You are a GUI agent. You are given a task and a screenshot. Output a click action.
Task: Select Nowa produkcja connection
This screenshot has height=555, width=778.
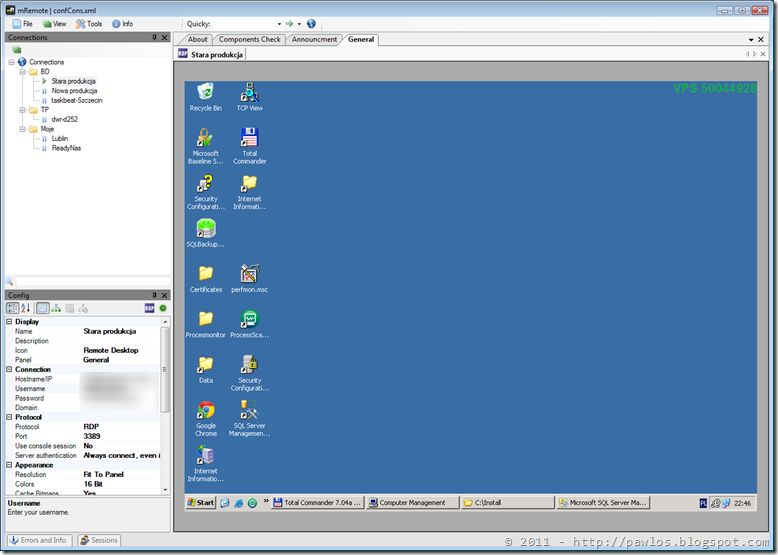[74, 91]
